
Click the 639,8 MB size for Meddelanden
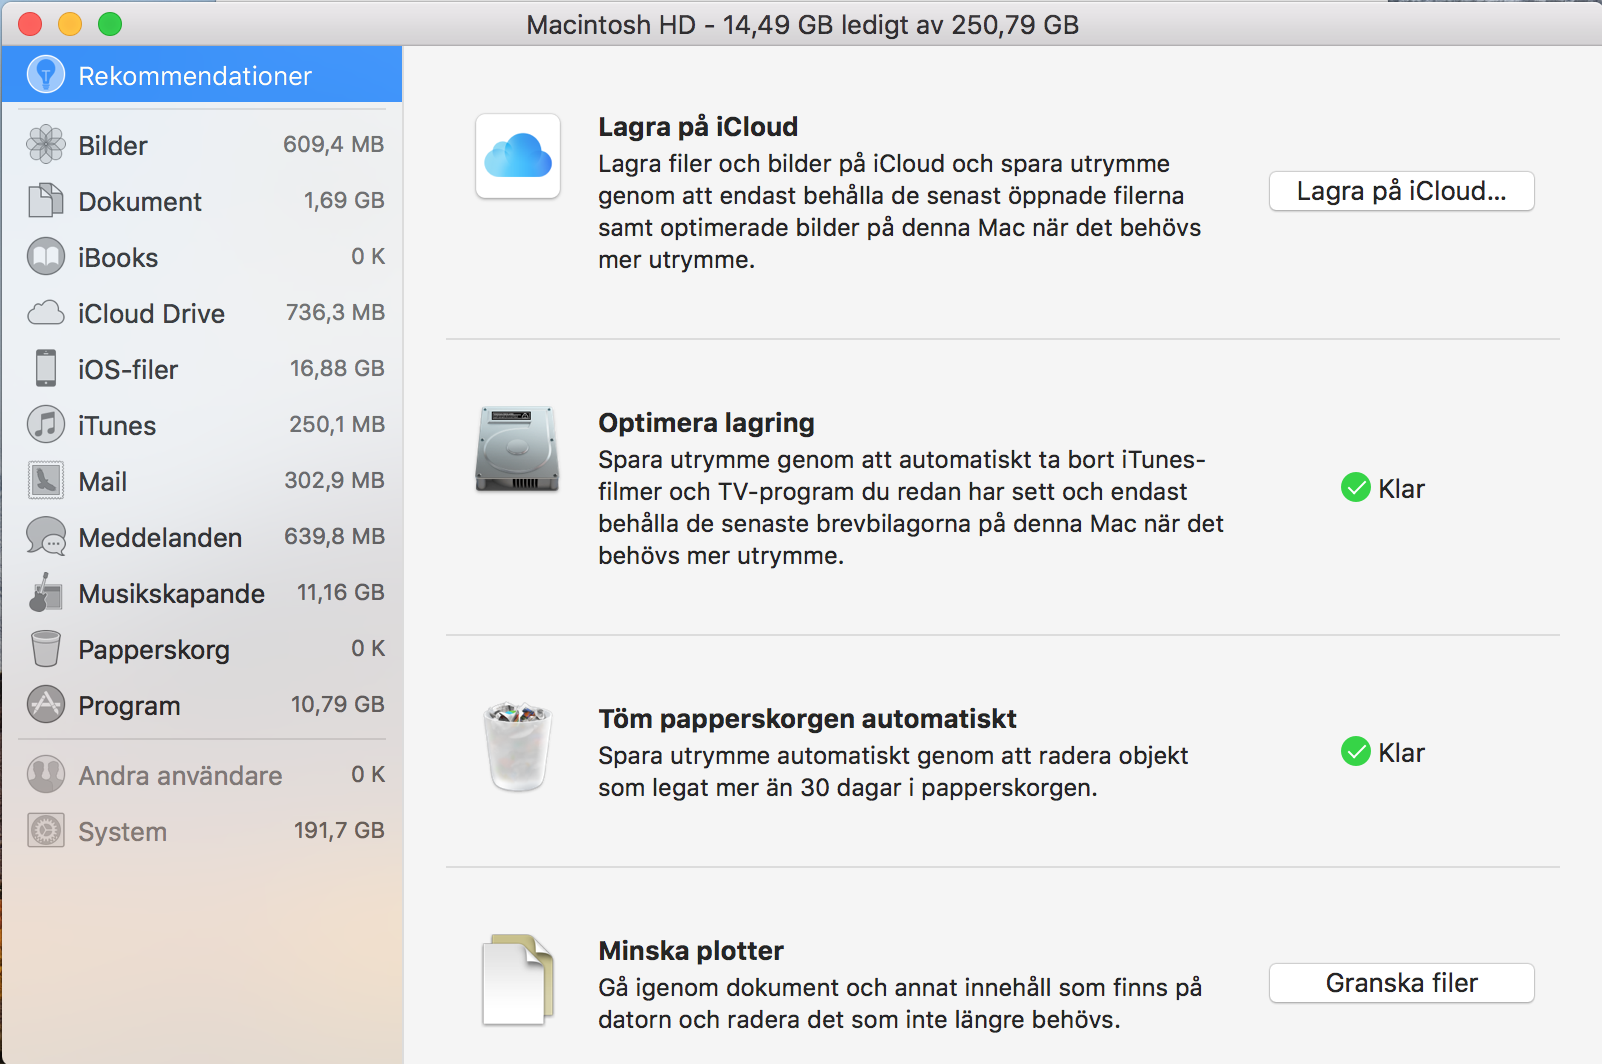pos(335,536)
